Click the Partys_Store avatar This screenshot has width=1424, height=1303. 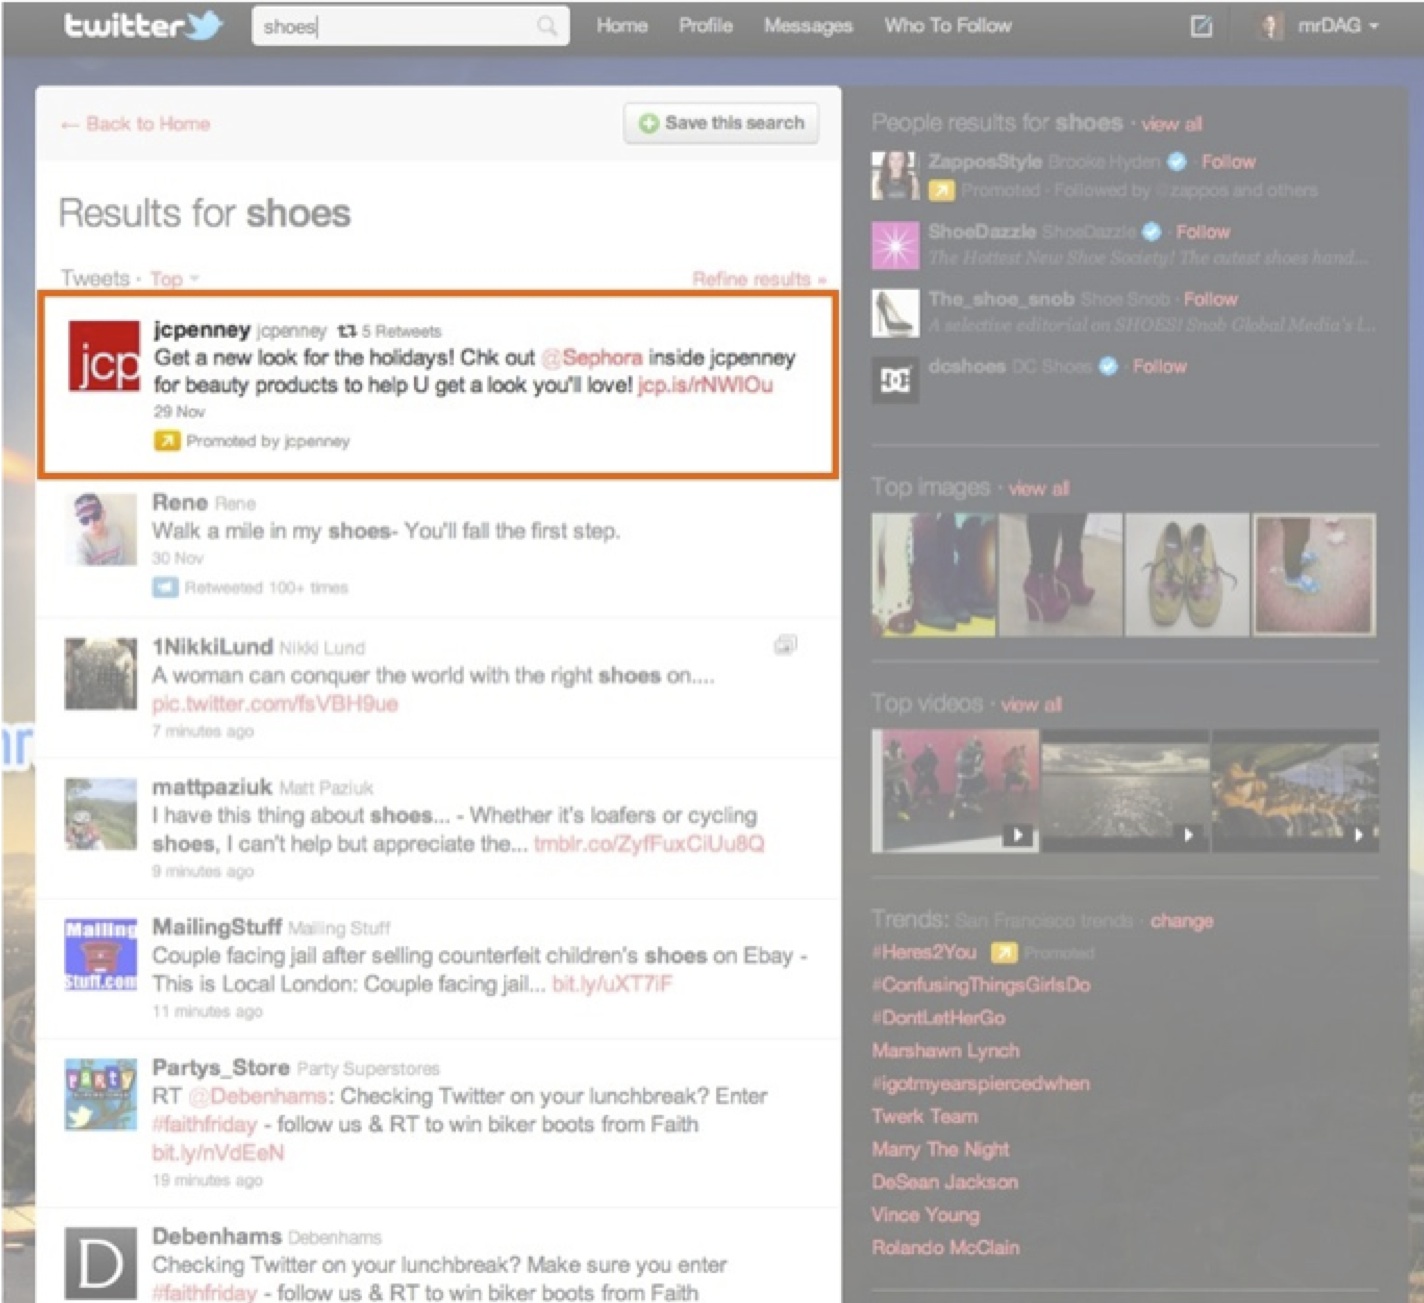tap(101, 1094)
